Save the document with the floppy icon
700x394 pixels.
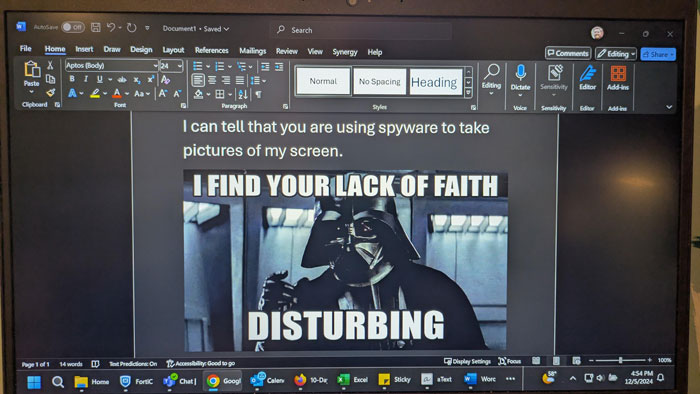(96, 28)
